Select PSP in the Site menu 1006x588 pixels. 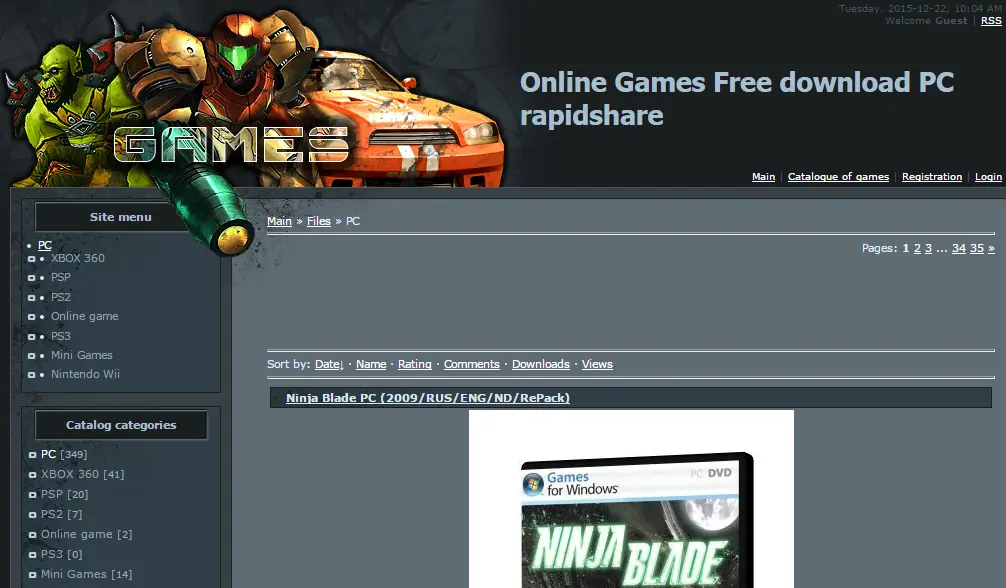click(x=60, y=277)
